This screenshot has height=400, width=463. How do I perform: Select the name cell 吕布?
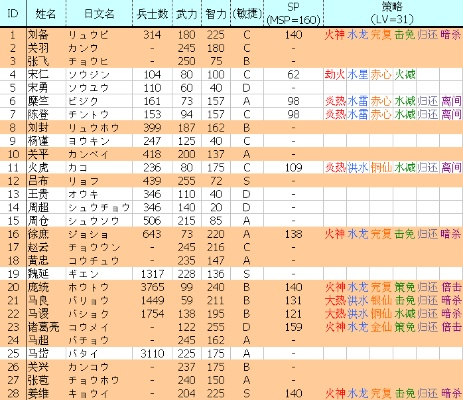tap(38, 181)
